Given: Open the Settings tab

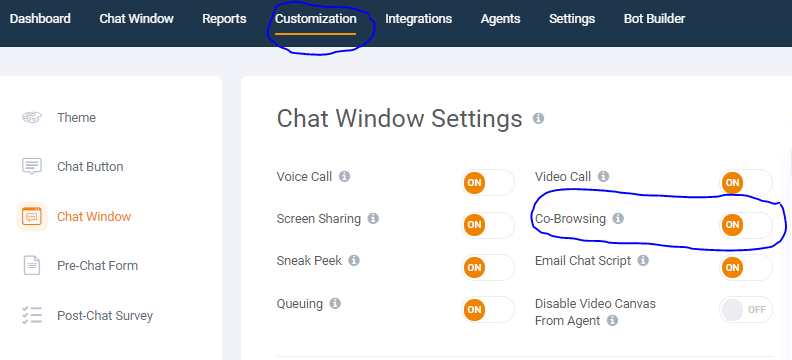Looking at the screenshot, I should tap(572, 19).
